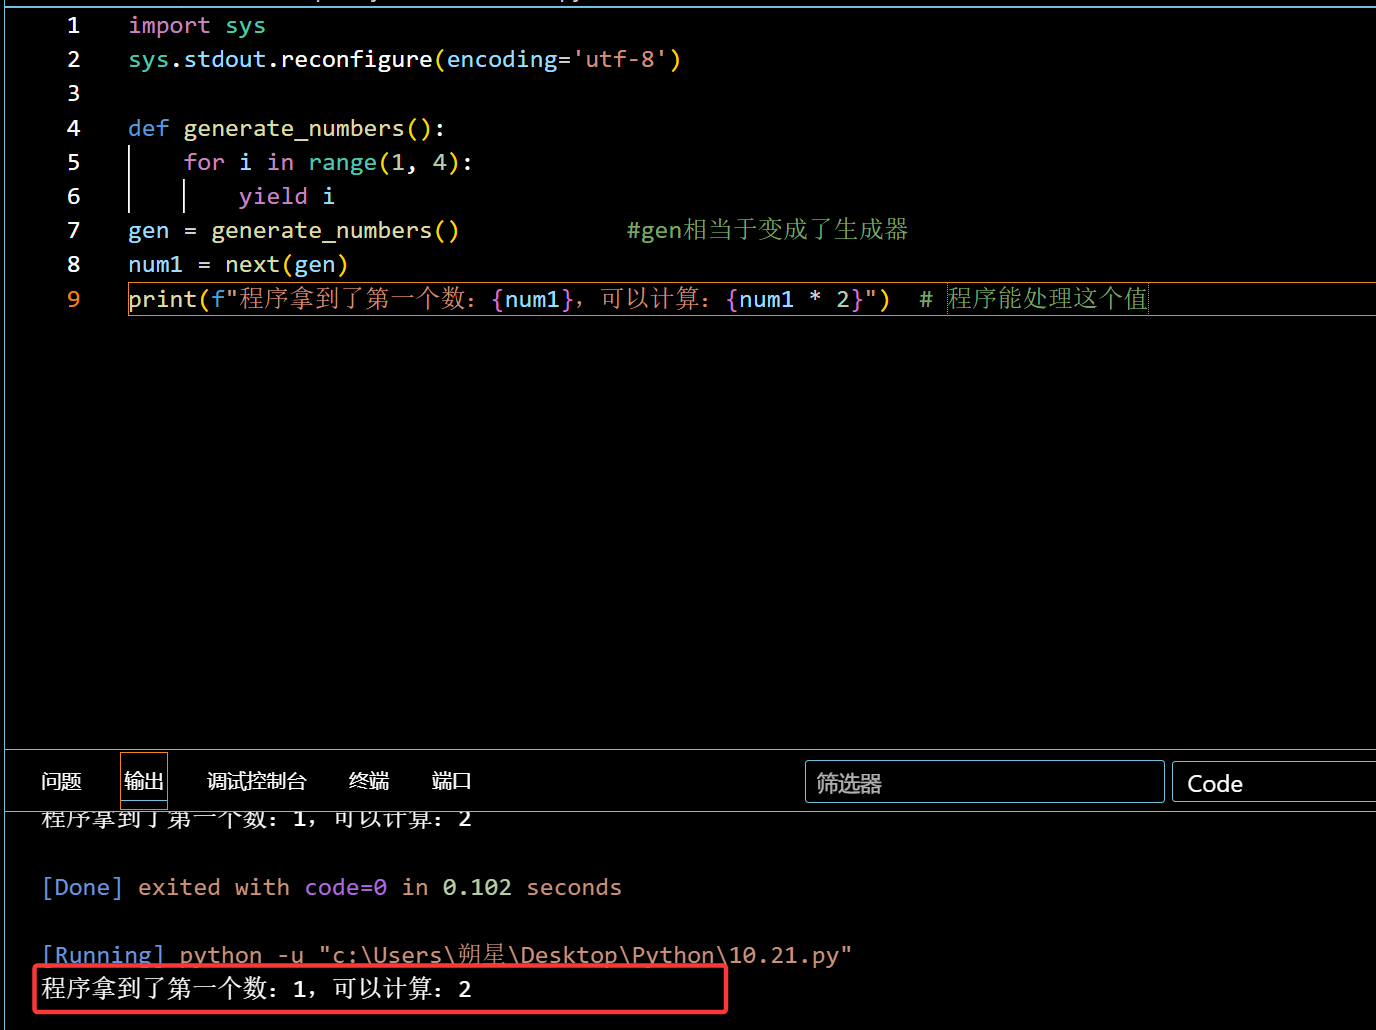Screen dimensions: 1376x1030
Task: Select the 输出 panel tab
Action: click(x=144, y=781)
